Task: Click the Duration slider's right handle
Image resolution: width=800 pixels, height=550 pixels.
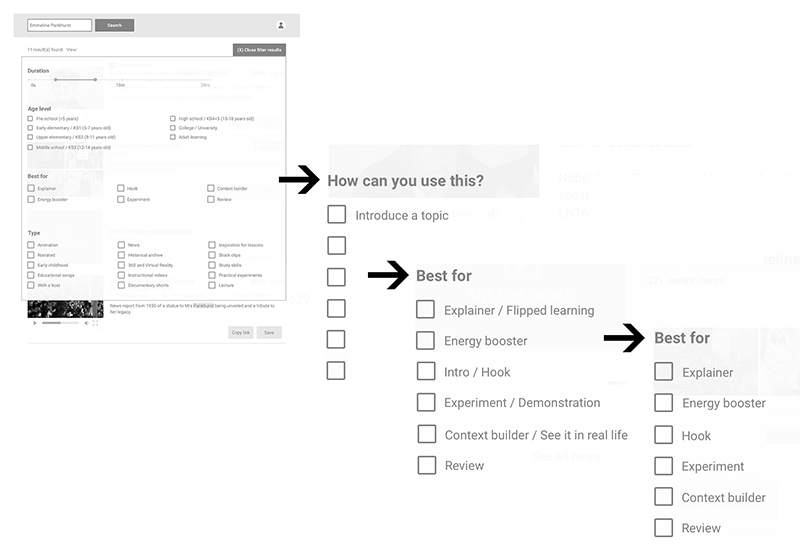Action: [96, 79]
